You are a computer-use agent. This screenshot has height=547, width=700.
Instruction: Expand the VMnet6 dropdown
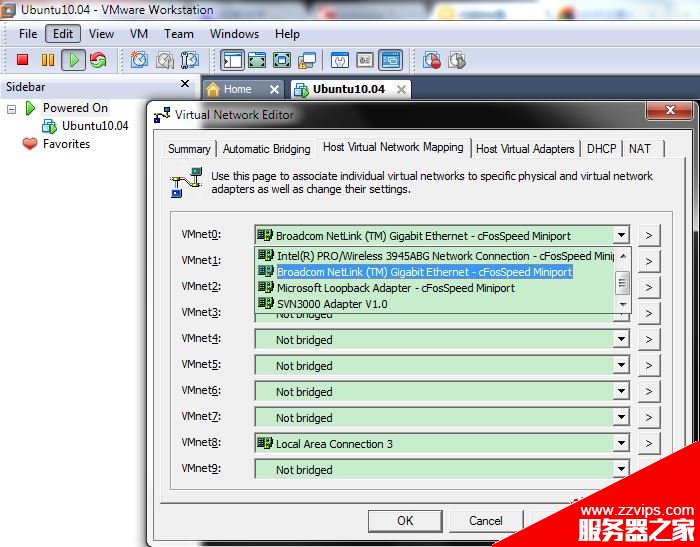click(x=621, y=392)
